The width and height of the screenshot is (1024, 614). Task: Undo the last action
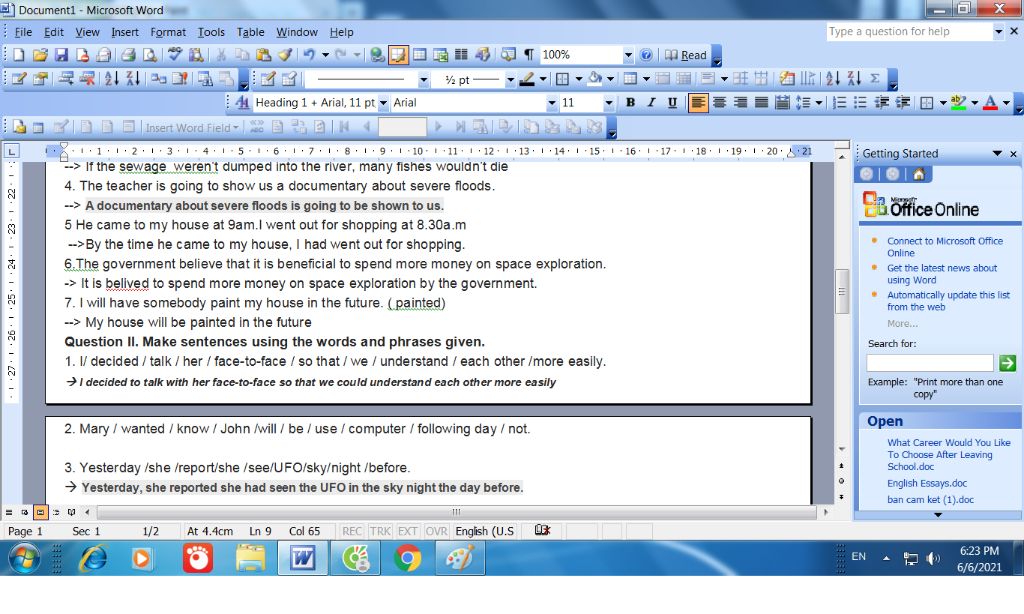pyautogui.click(x=309, y=56)
